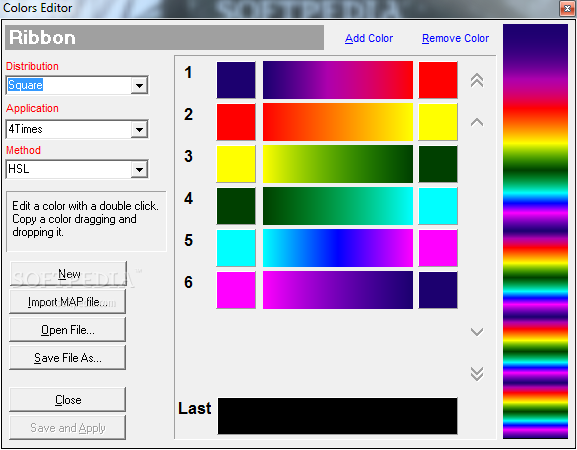Click Import MAP file button
The image size is (577, 450).
(67, 302)
